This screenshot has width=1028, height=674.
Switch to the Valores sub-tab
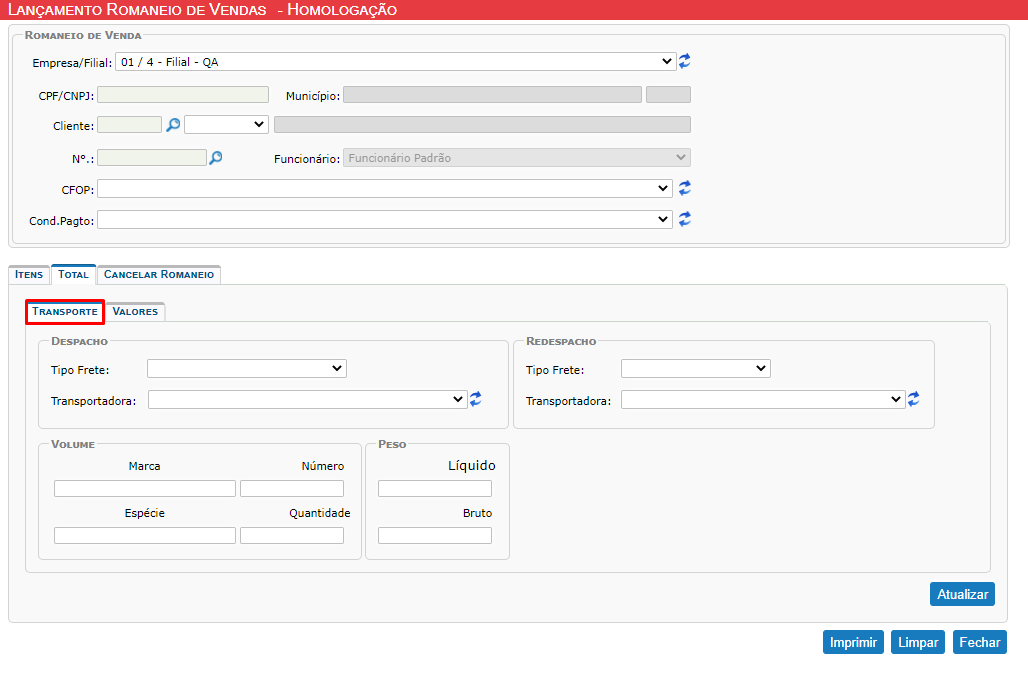(x=135, y=312)
